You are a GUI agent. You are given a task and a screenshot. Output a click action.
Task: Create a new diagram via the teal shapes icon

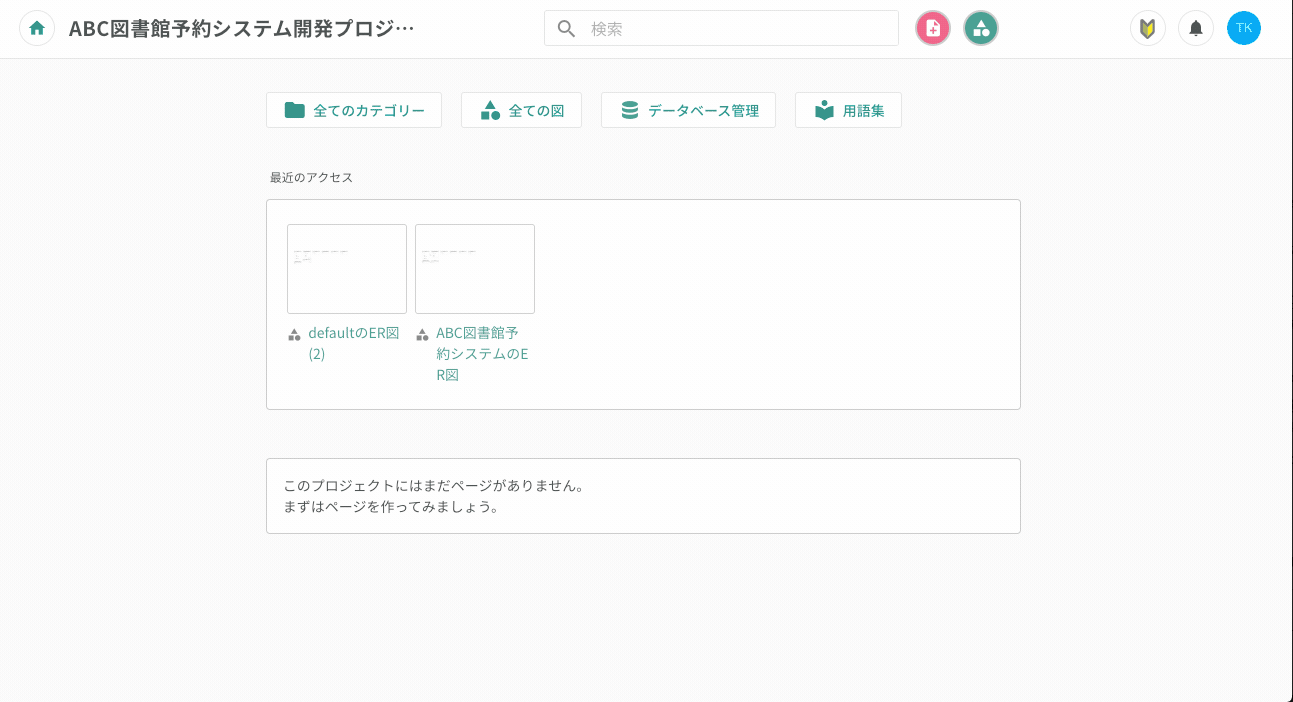coord(980,28)
